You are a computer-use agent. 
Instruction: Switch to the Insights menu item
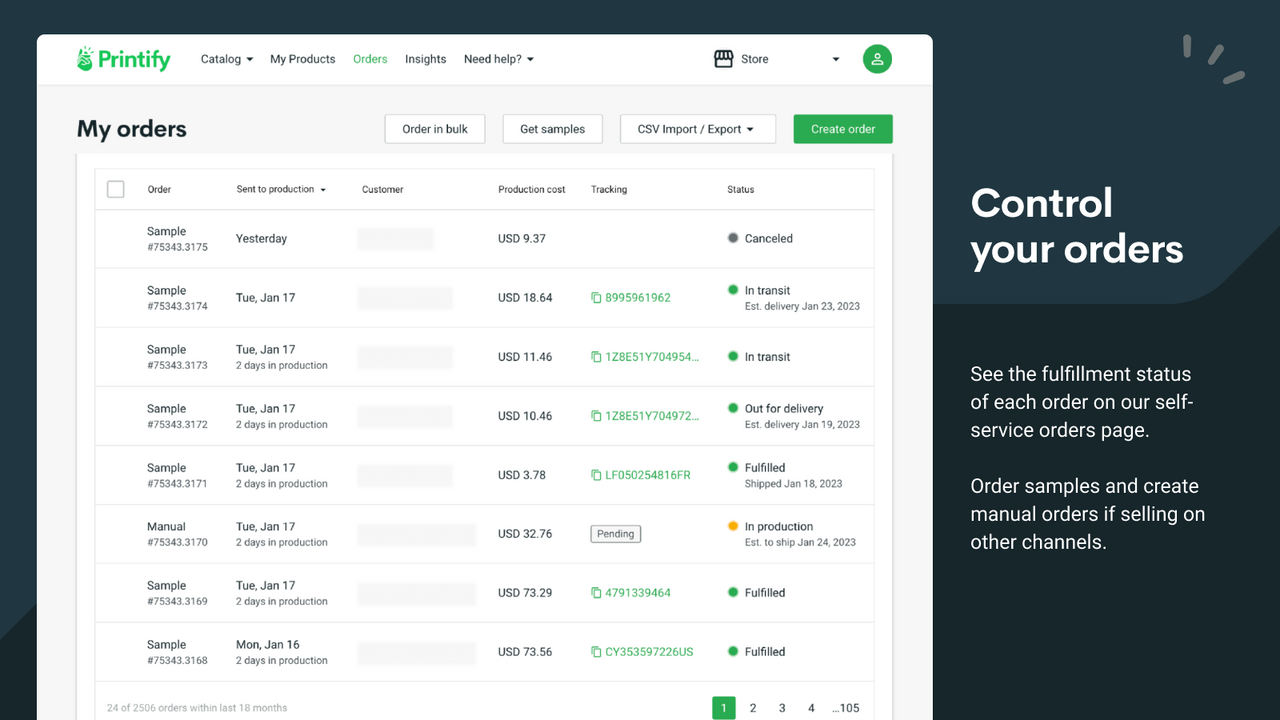[425, 59]
